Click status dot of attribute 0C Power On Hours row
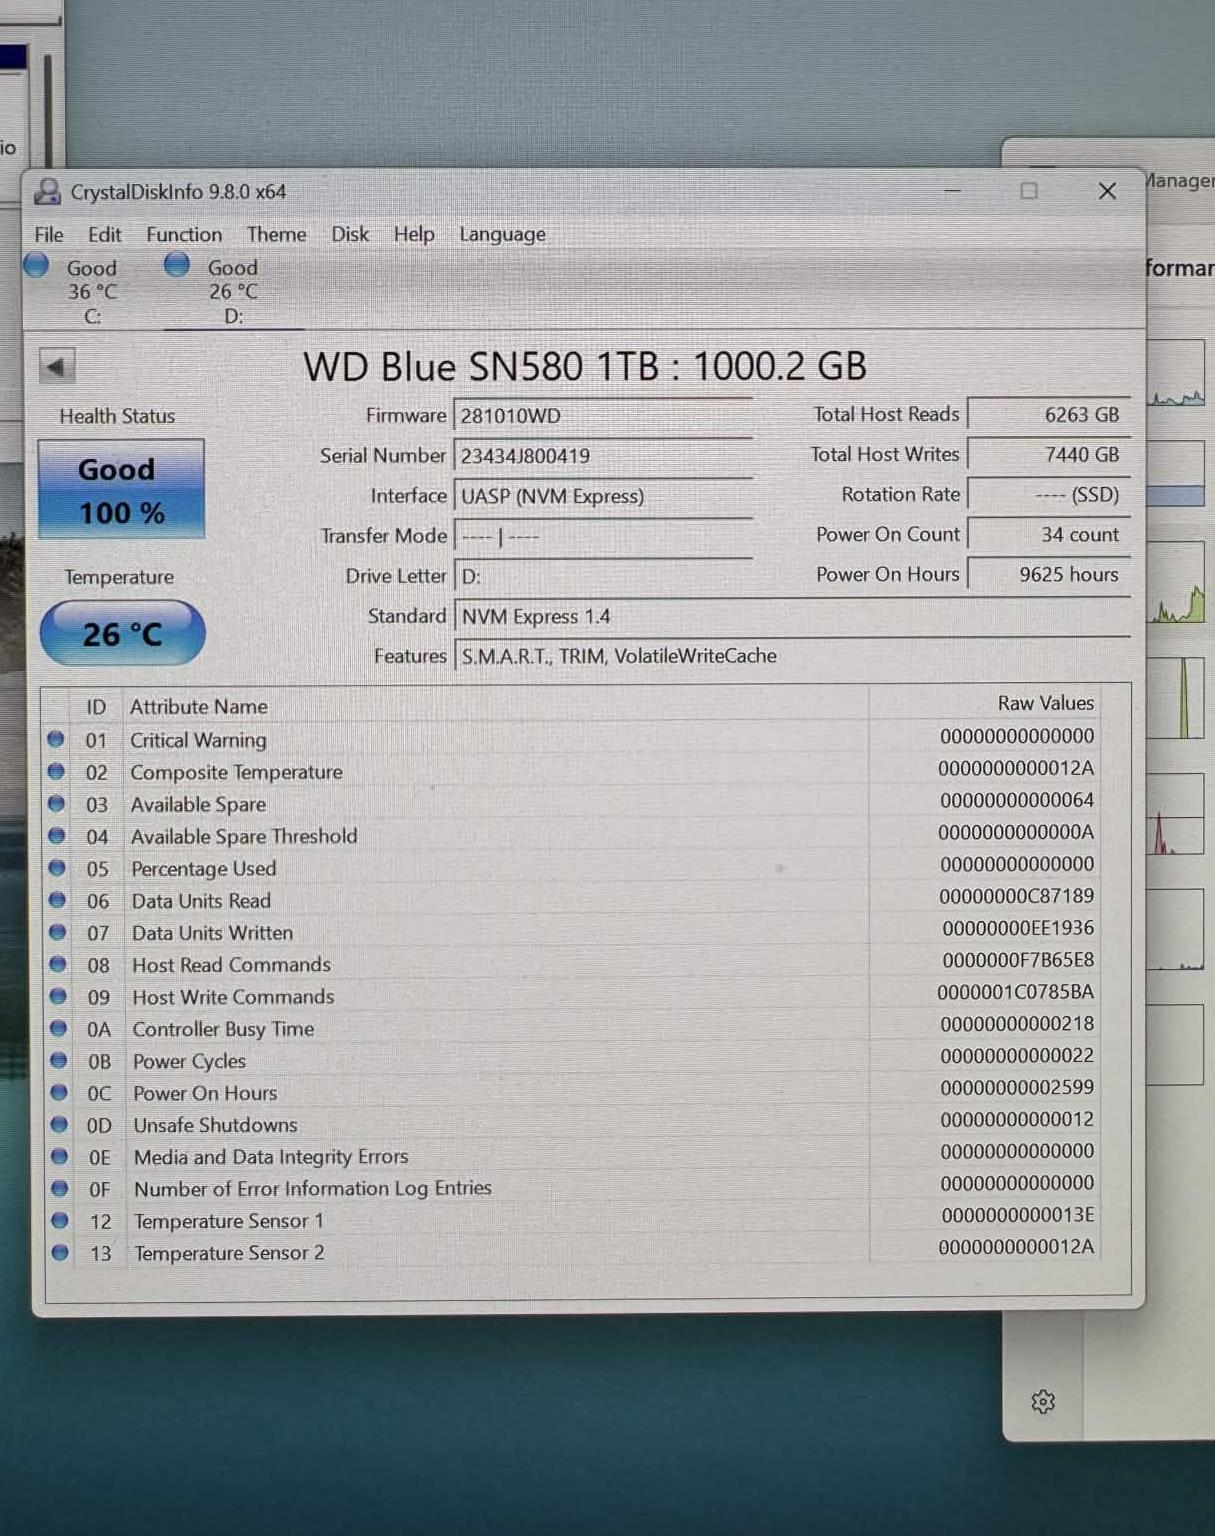This screenshot has width=1215, height=1536. pyautogui.click(x=59, y=1092)
